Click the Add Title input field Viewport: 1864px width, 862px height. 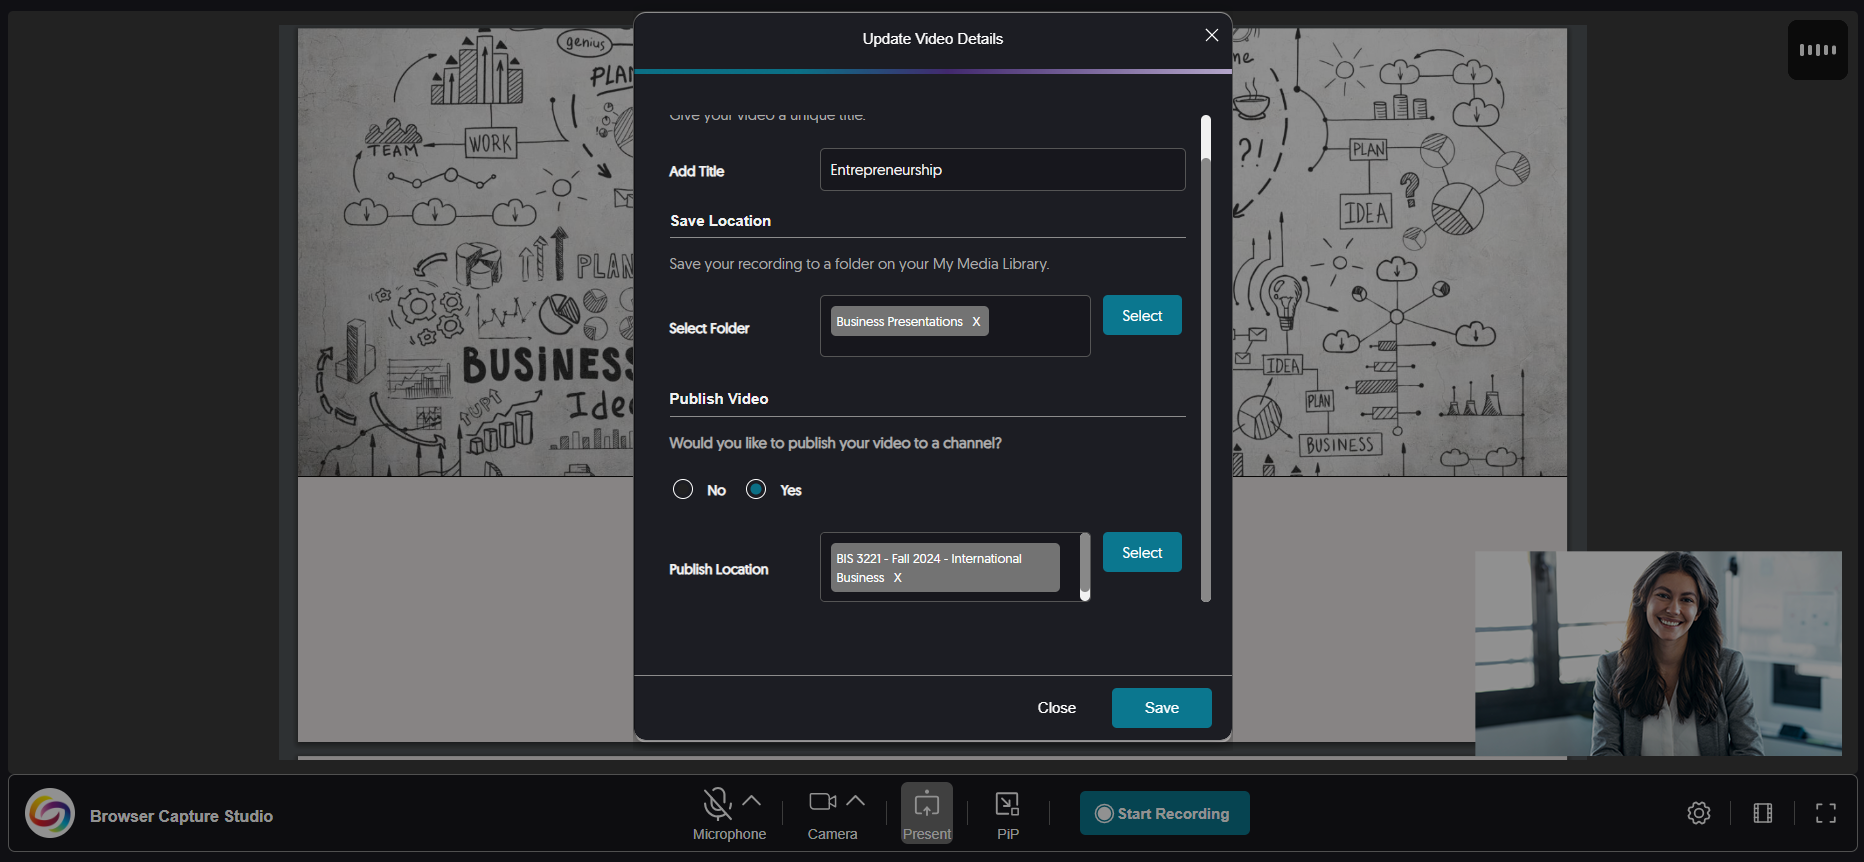1002,170
